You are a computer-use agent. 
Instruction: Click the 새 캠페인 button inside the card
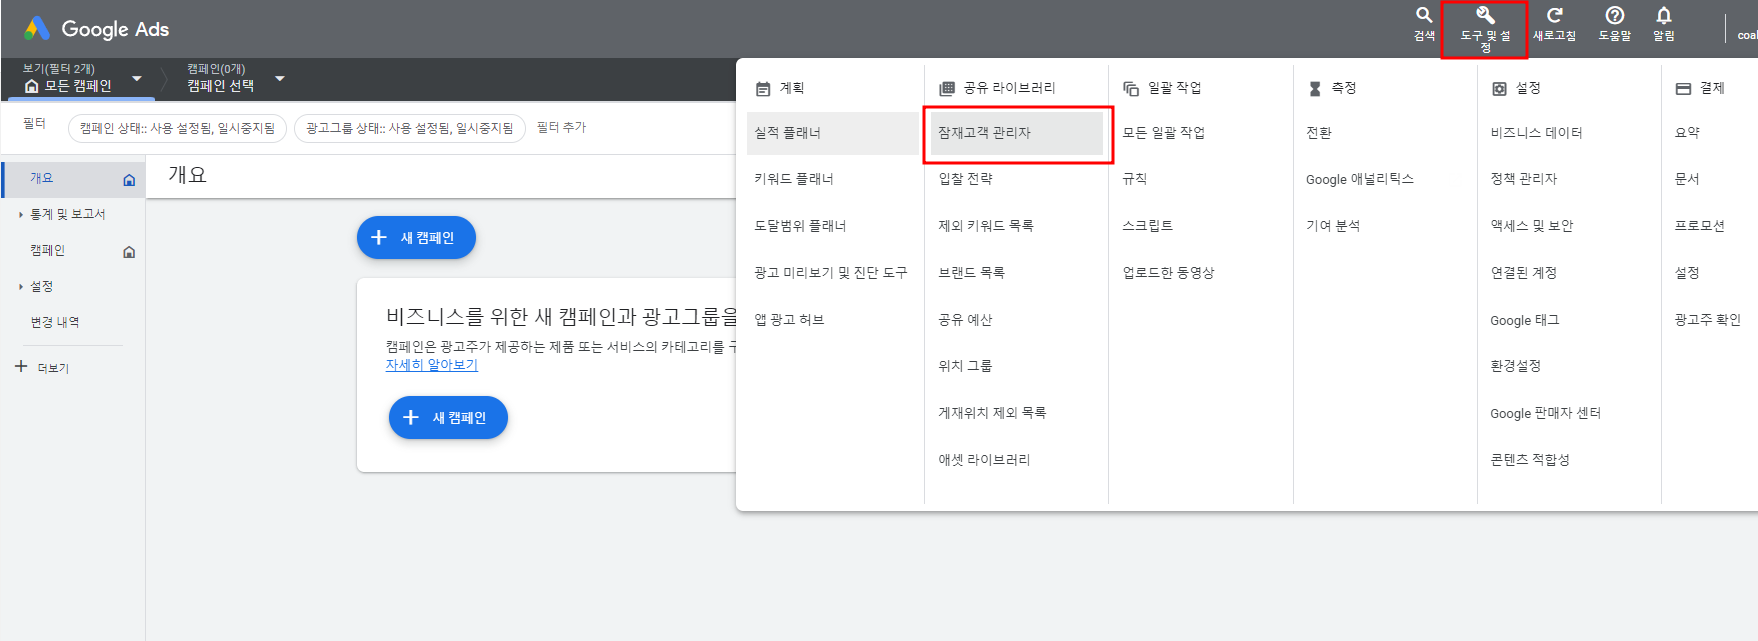448,418
